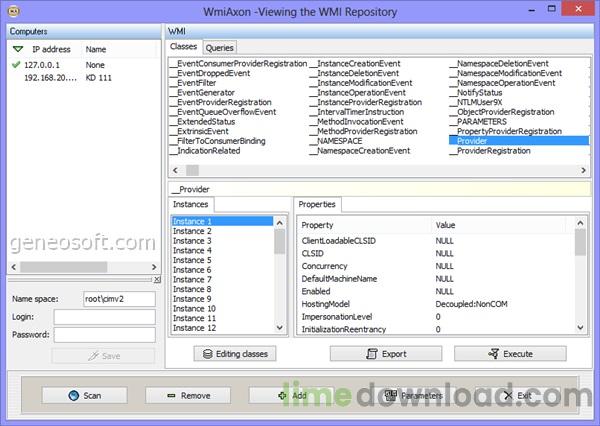The image size is (600, 426).
Task: Click the Export button
Action: pyautogui.click(x=386, y=354)
